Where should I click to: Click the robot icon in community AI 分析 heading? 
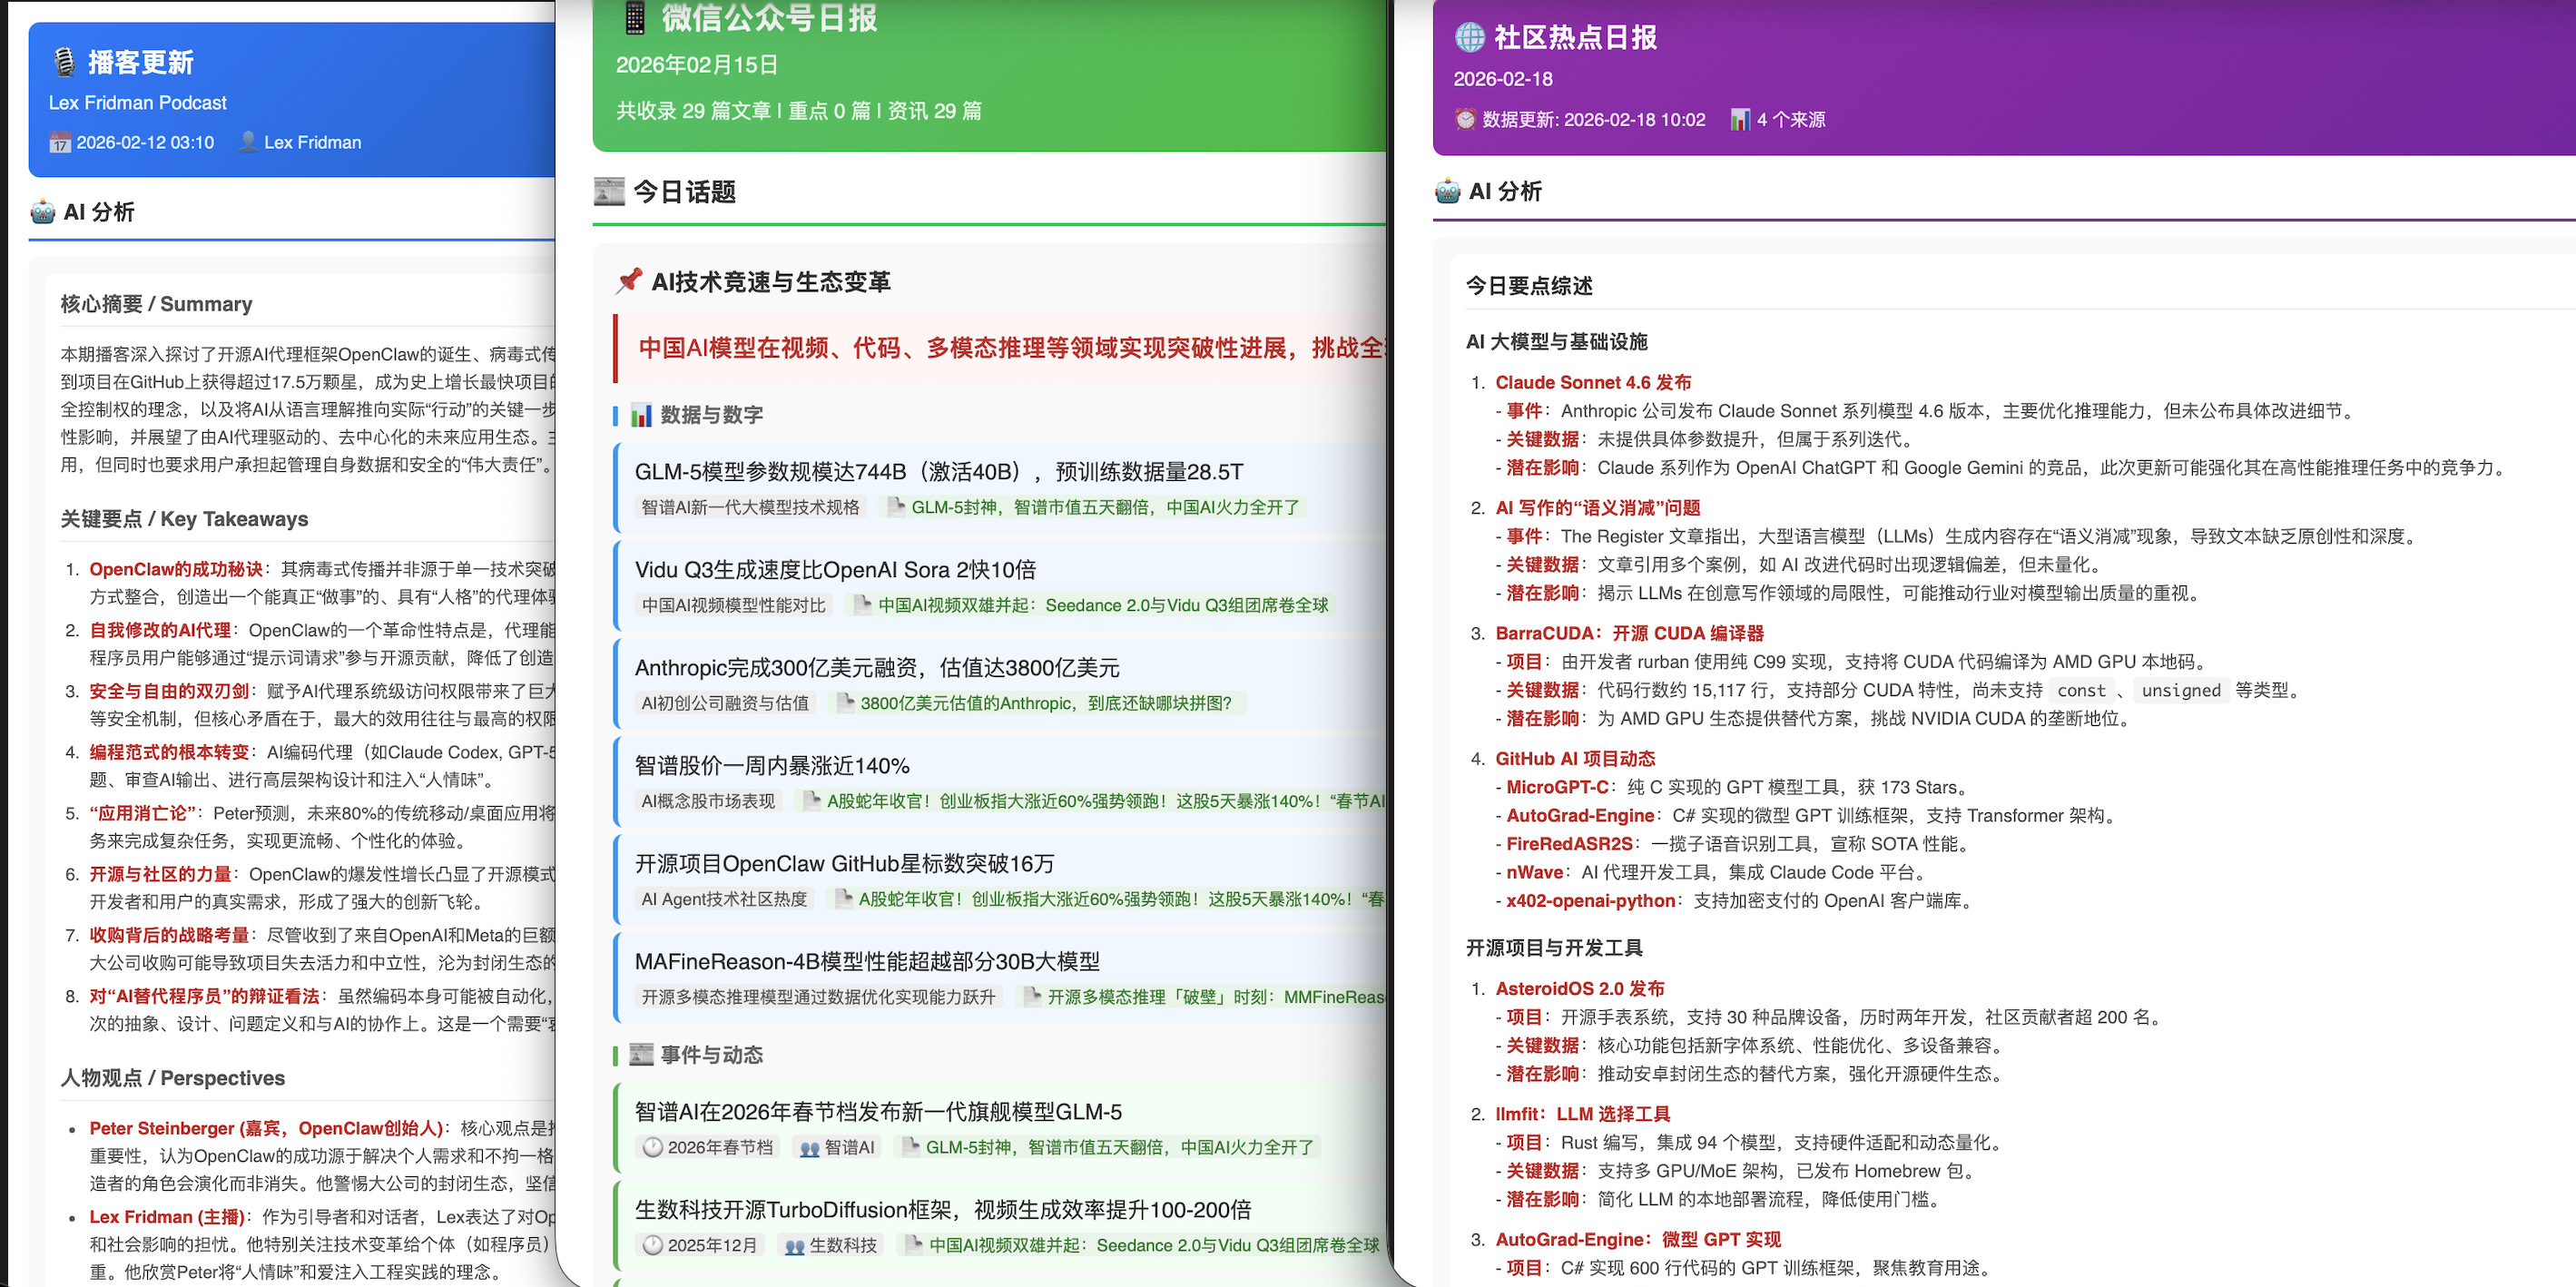point(1448,191)
